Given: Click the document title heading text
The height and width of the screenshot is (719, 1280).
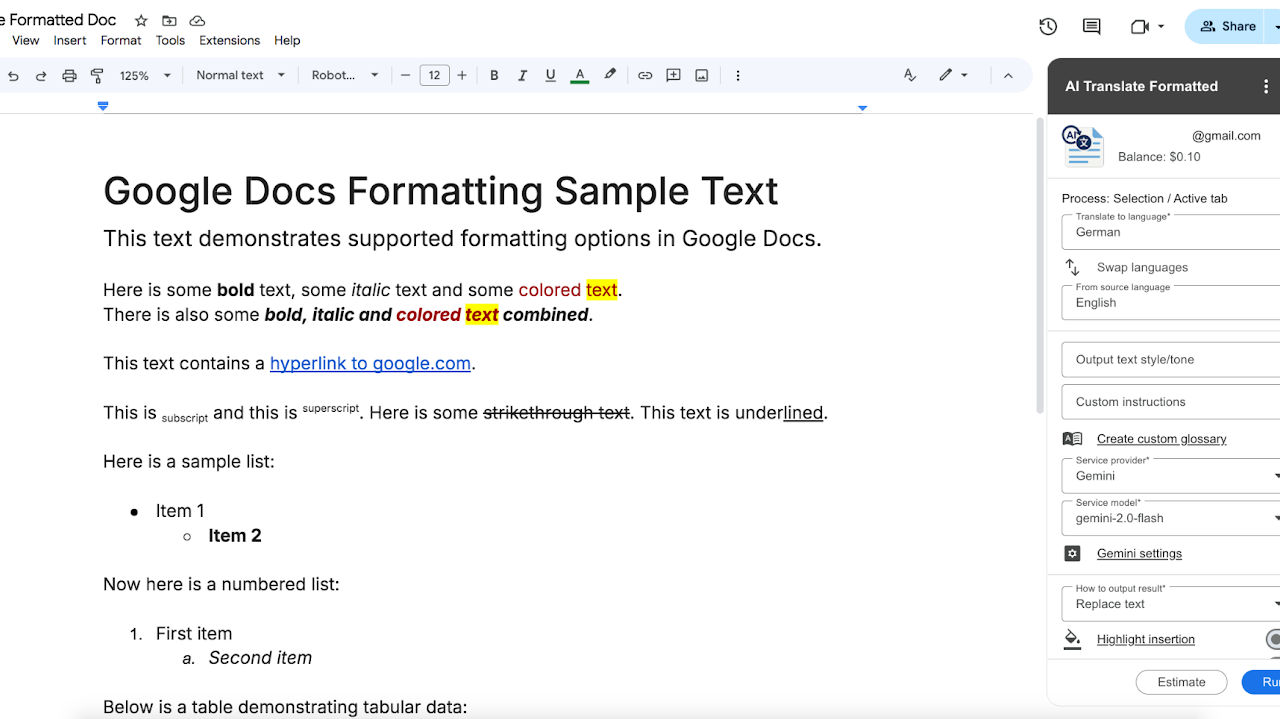Looking at the screenshot, I should coord(440,191).
